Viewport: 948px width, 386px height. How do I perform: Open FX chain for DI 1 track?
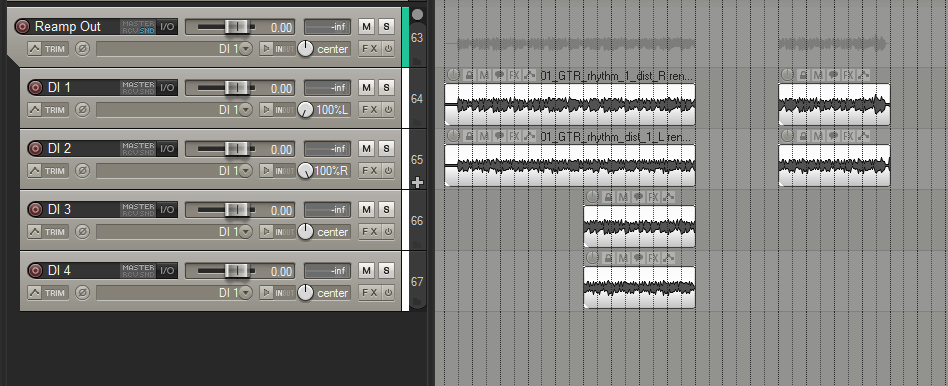[369, 110]
